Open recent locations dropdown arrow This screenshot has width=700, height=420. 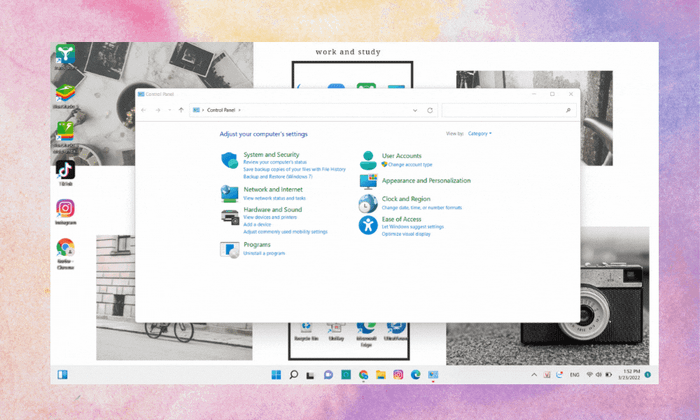pos(170,110)
